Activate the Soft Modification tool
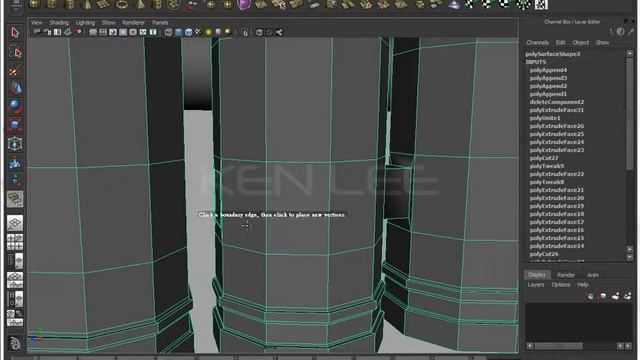The image size is (640, 360). [15, 162]
